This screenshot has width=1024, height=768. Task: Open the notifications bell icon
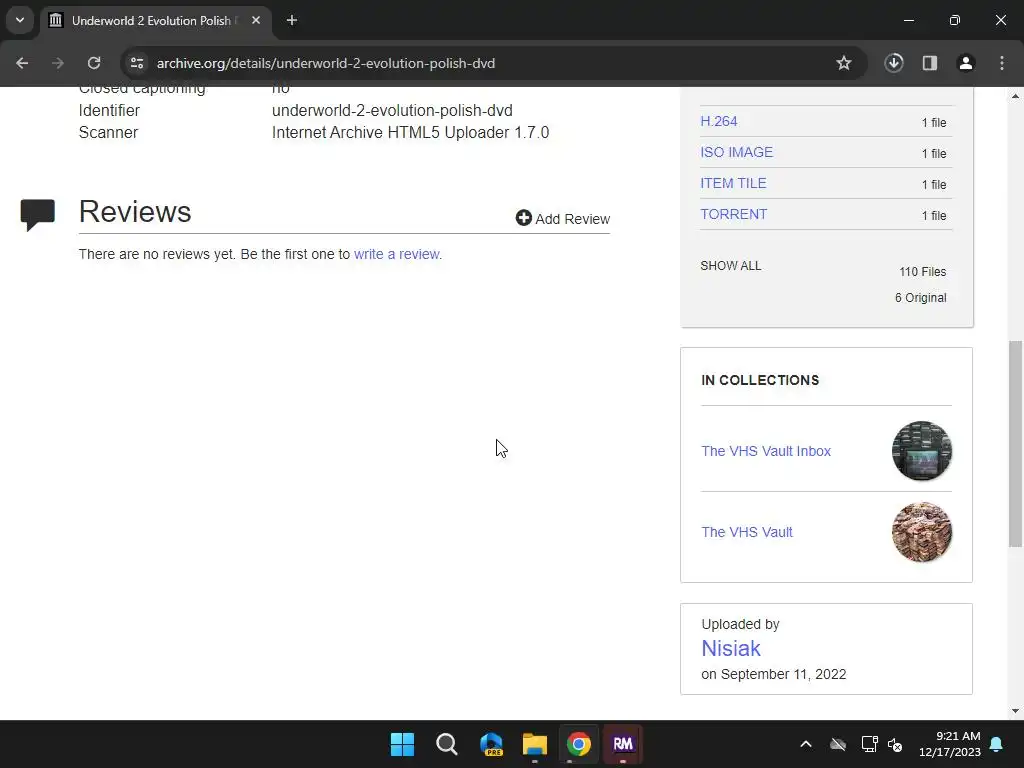pyautogui.click(x=997, y=744)
